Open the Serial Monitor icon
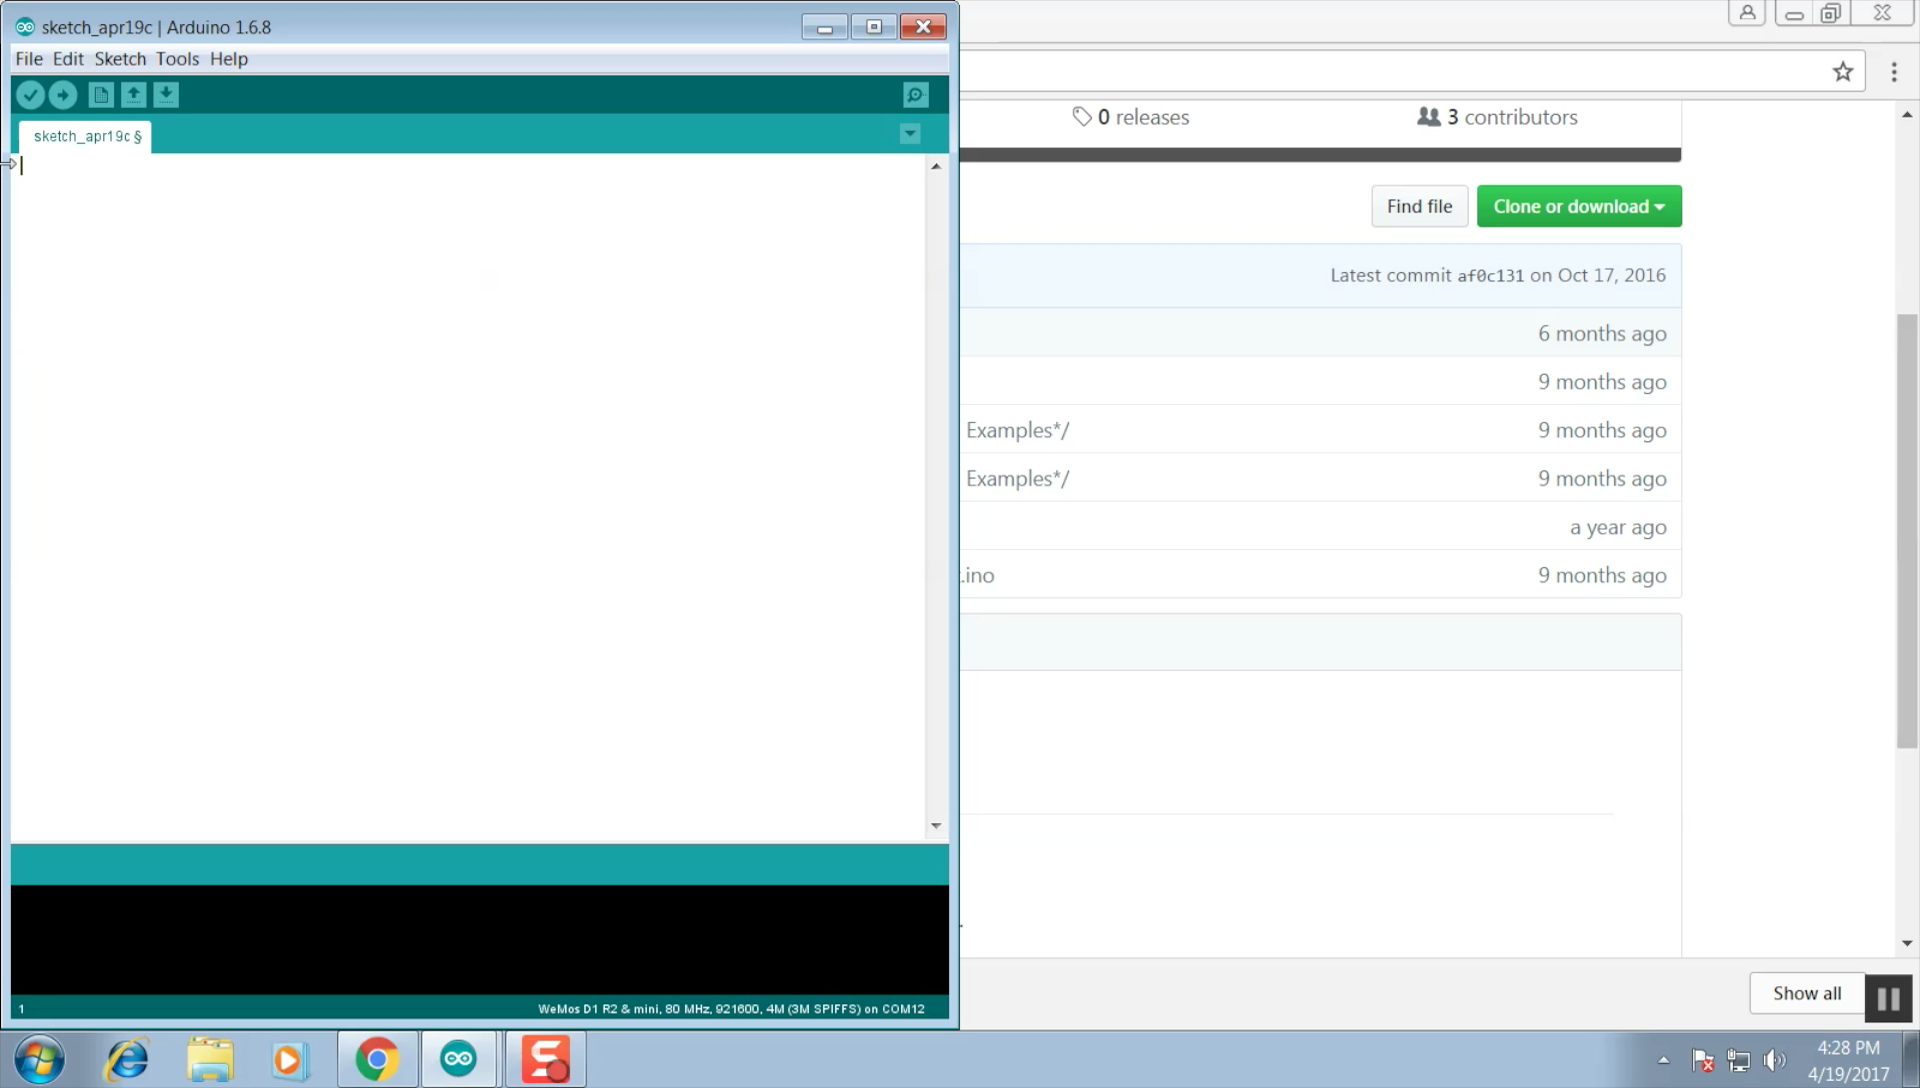The width and height of the screenshot is (1920, 1088). (x=915, y=95)
